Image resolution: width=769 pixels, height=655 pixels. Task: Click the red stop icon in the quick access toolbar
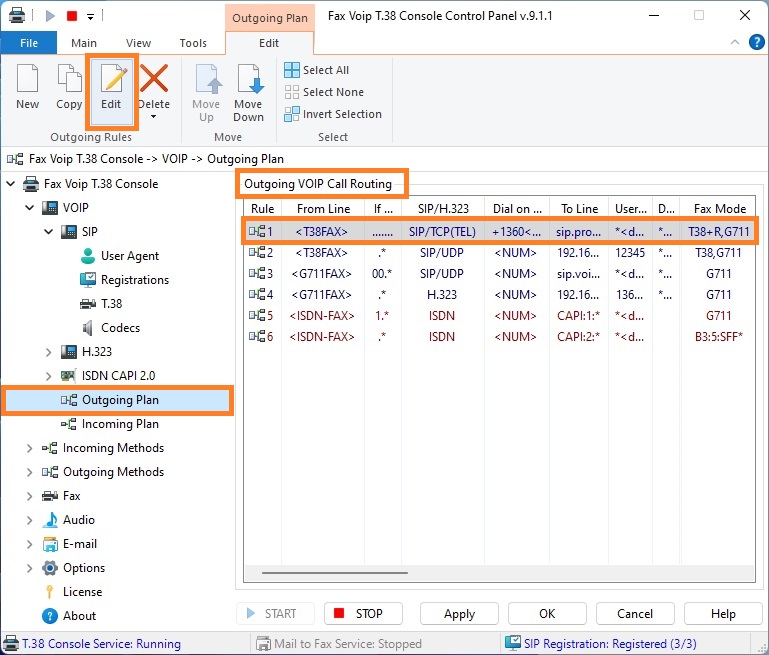(72, 16)
